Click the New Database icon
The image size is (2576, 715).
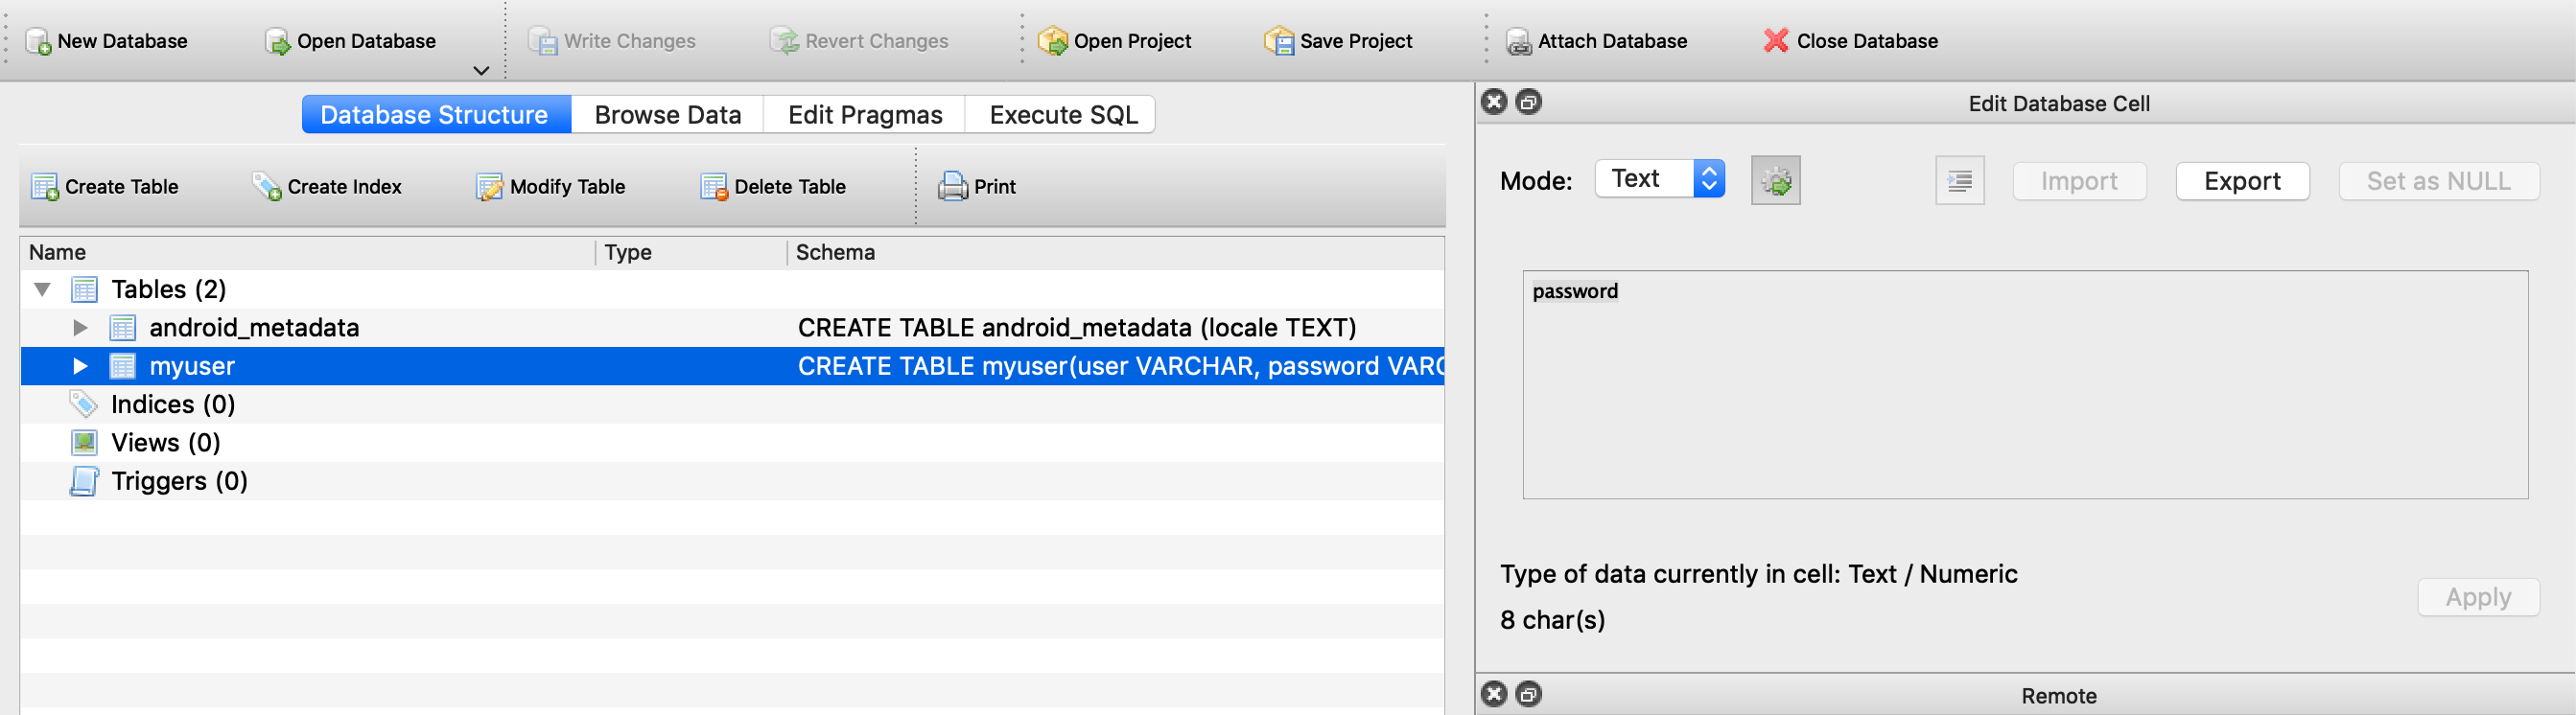pos(39,42)
